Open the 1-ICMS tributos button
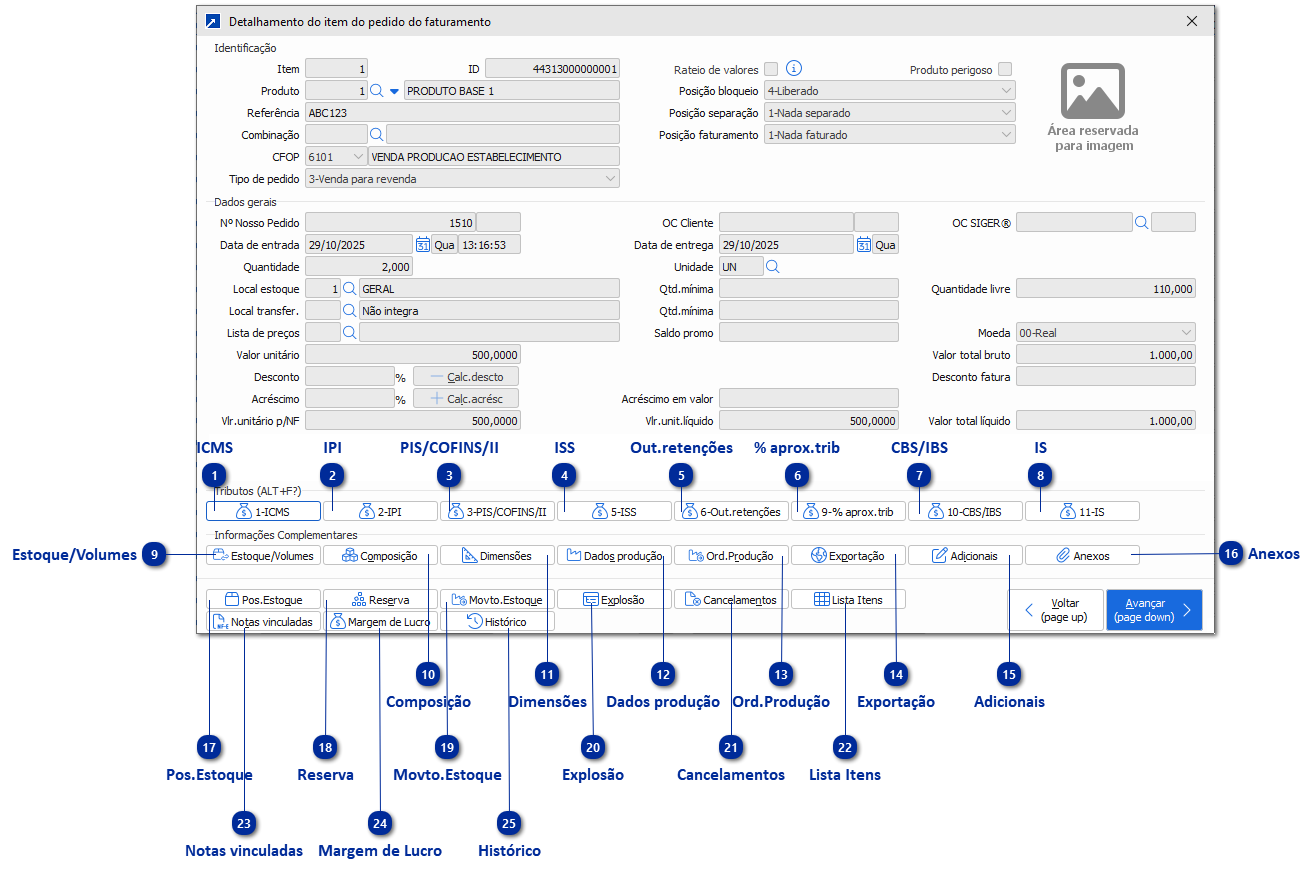The width and height of the screenshot is (1316, 877). (x=263, y=511)
